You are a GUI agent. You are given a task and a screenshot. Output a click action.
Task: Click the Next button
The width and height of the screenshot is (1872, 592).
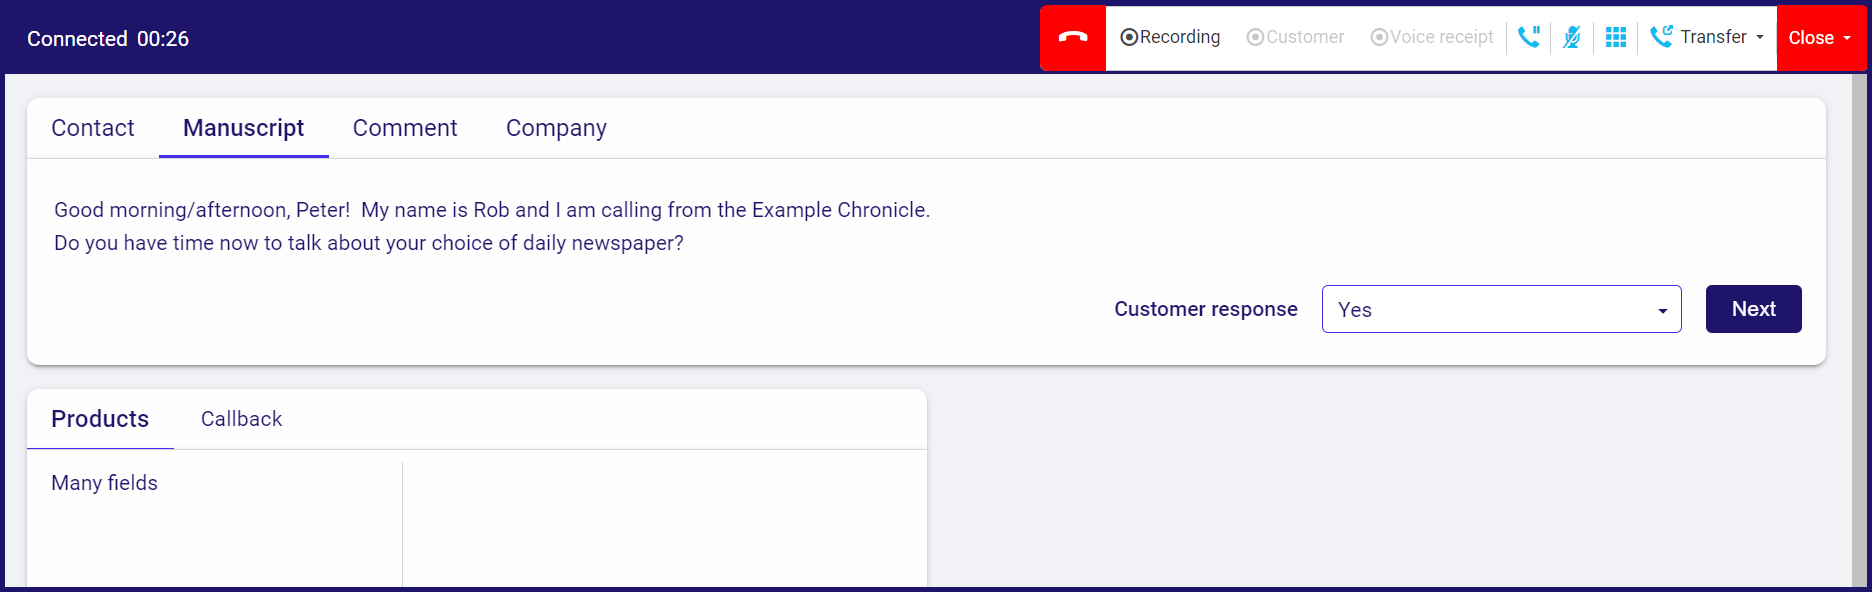[1753, 309]
